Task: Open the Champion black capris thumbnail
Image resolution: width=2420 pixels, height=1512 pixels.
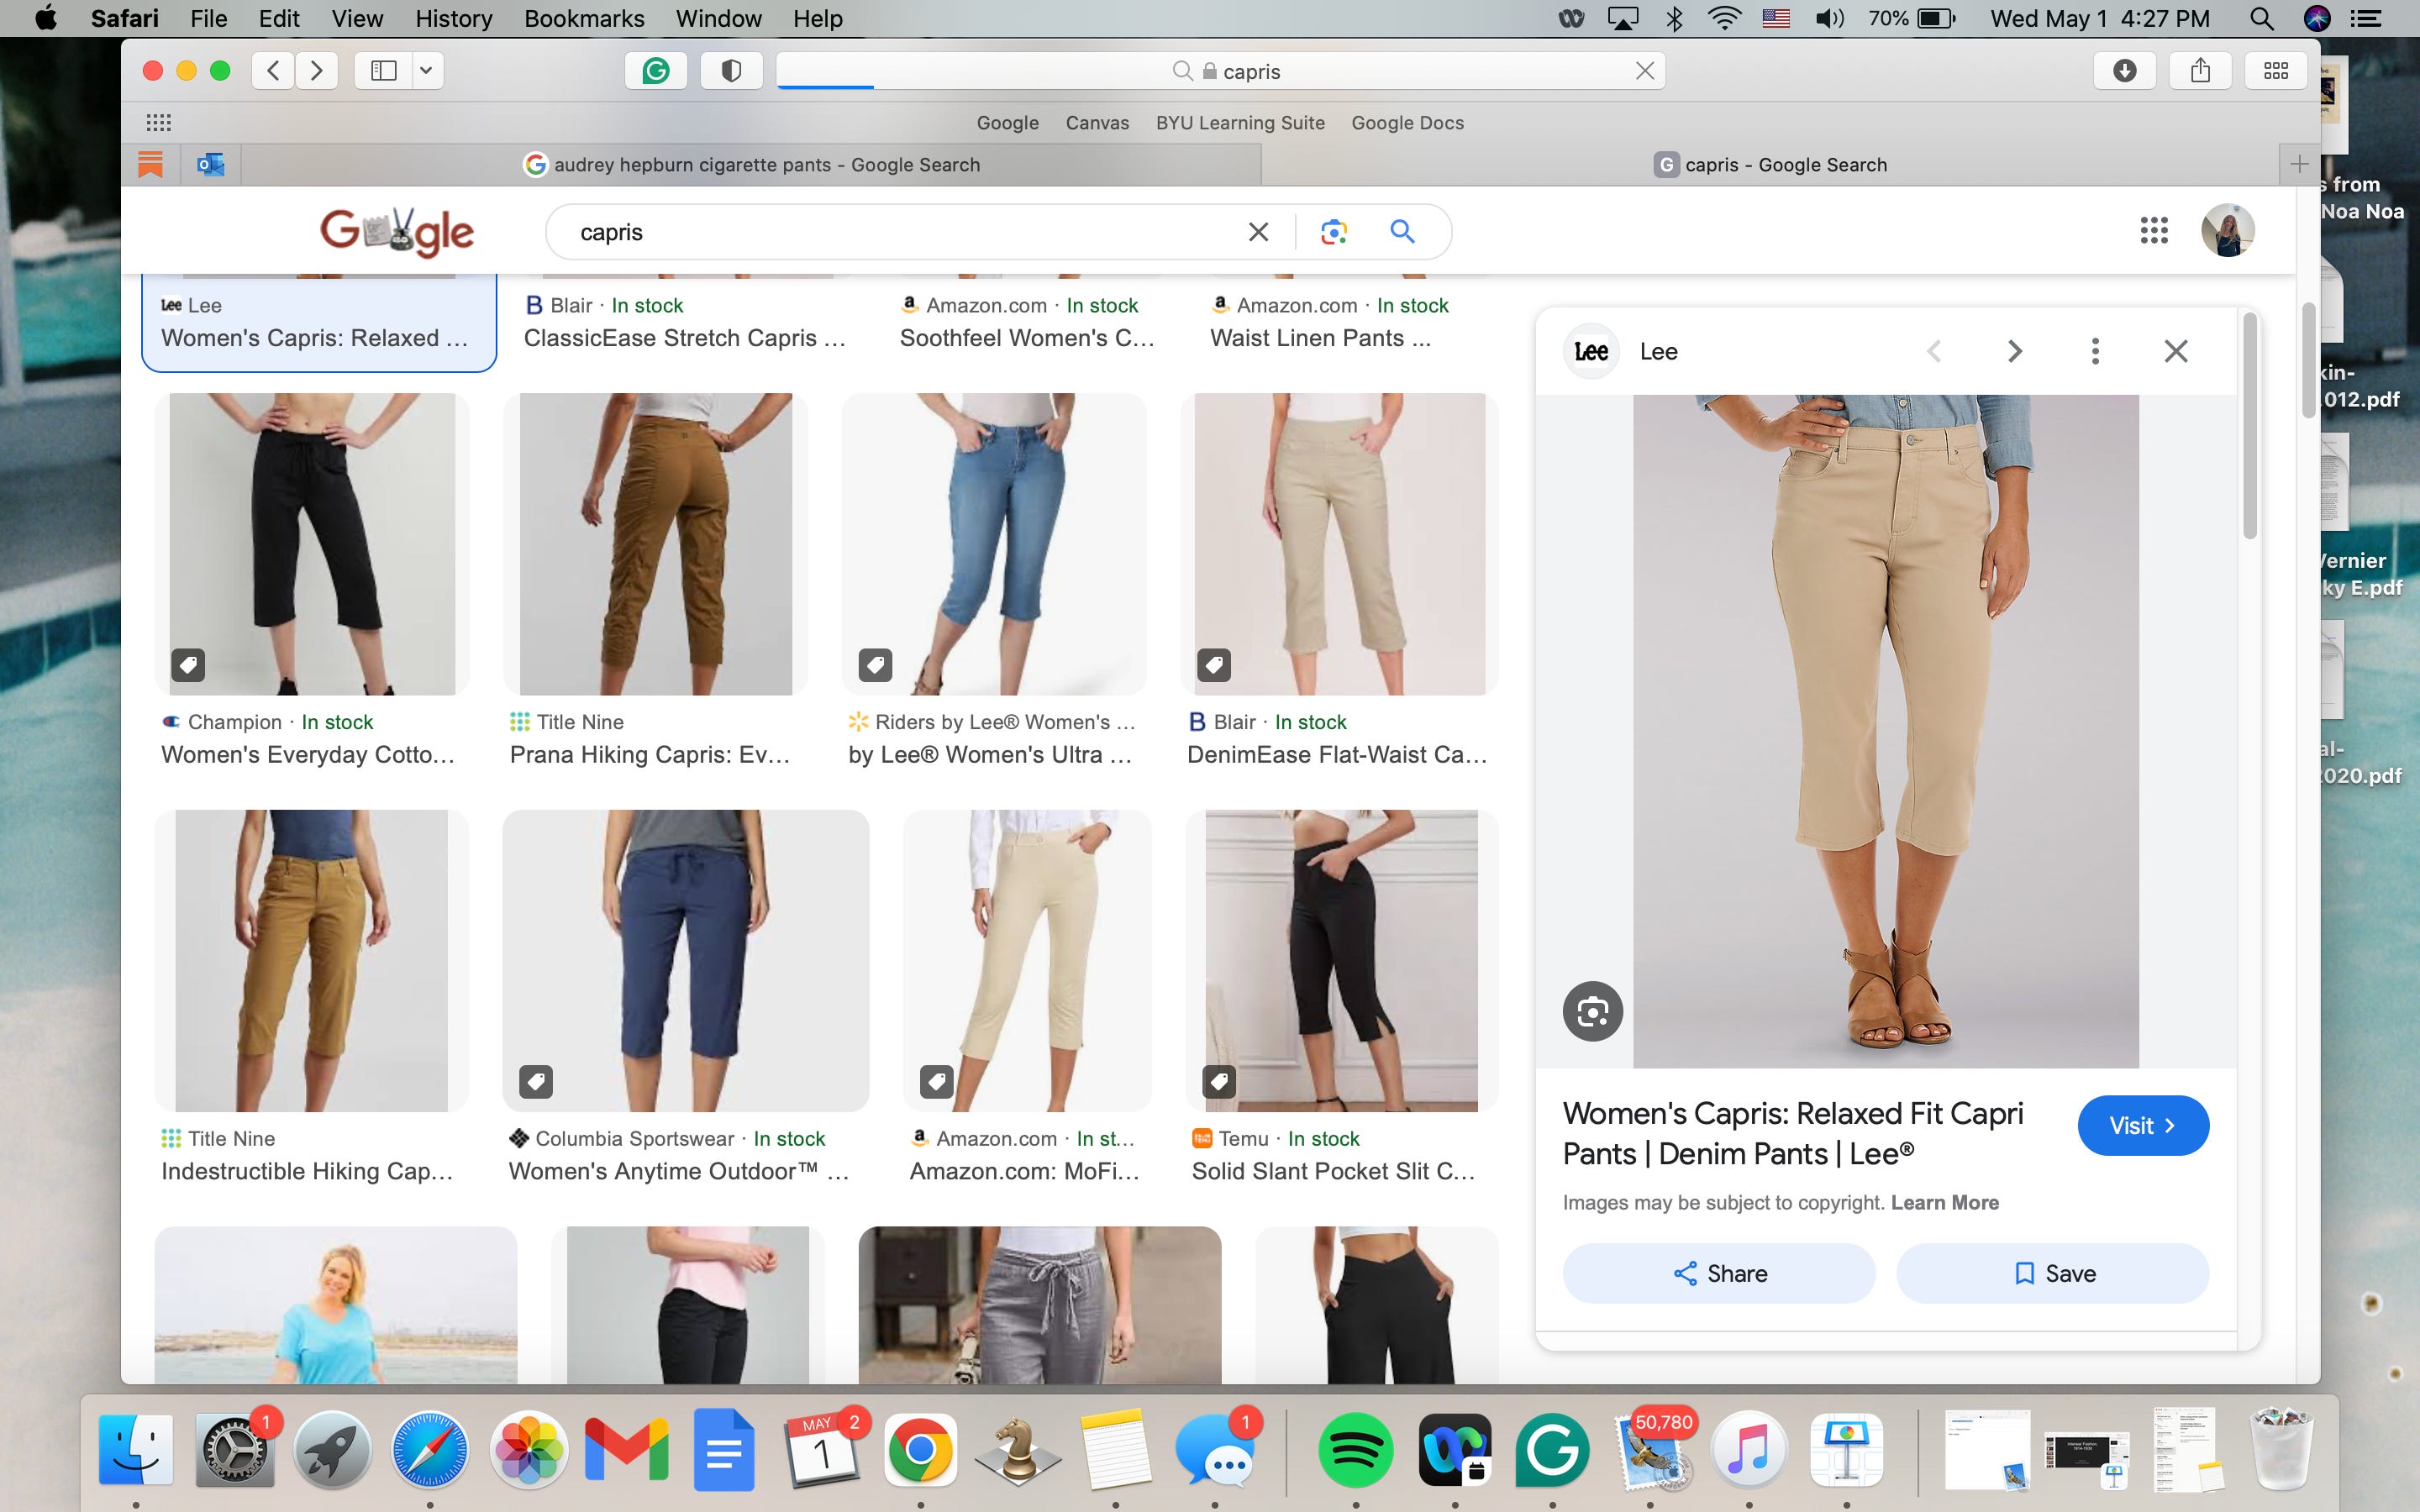Action: pos(312,544)
